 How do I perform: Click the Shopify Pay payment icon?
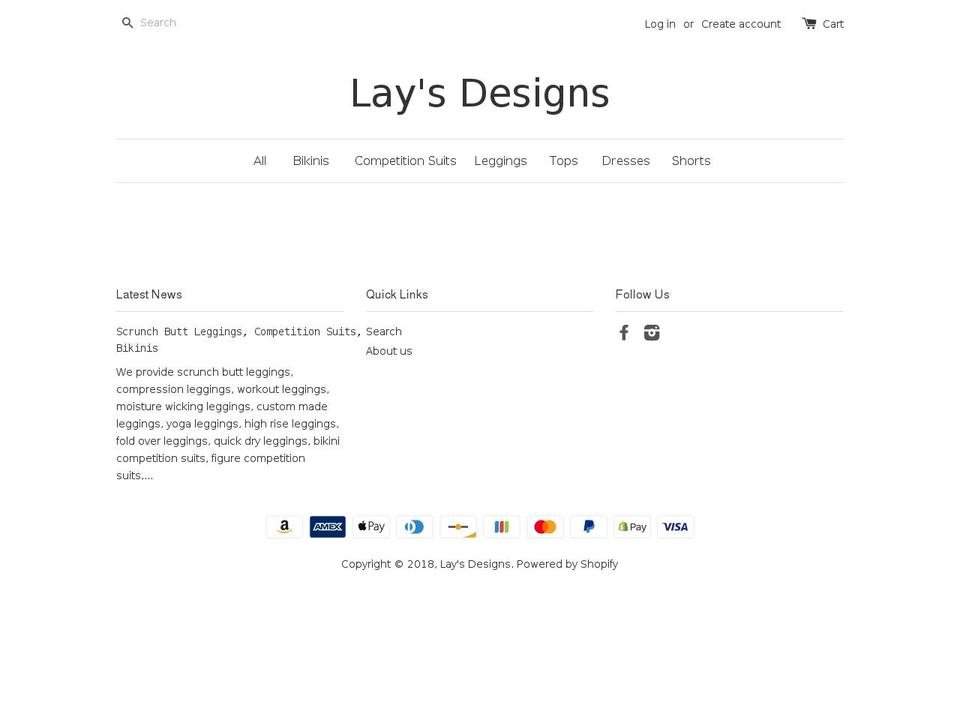(x=632, y=527)
